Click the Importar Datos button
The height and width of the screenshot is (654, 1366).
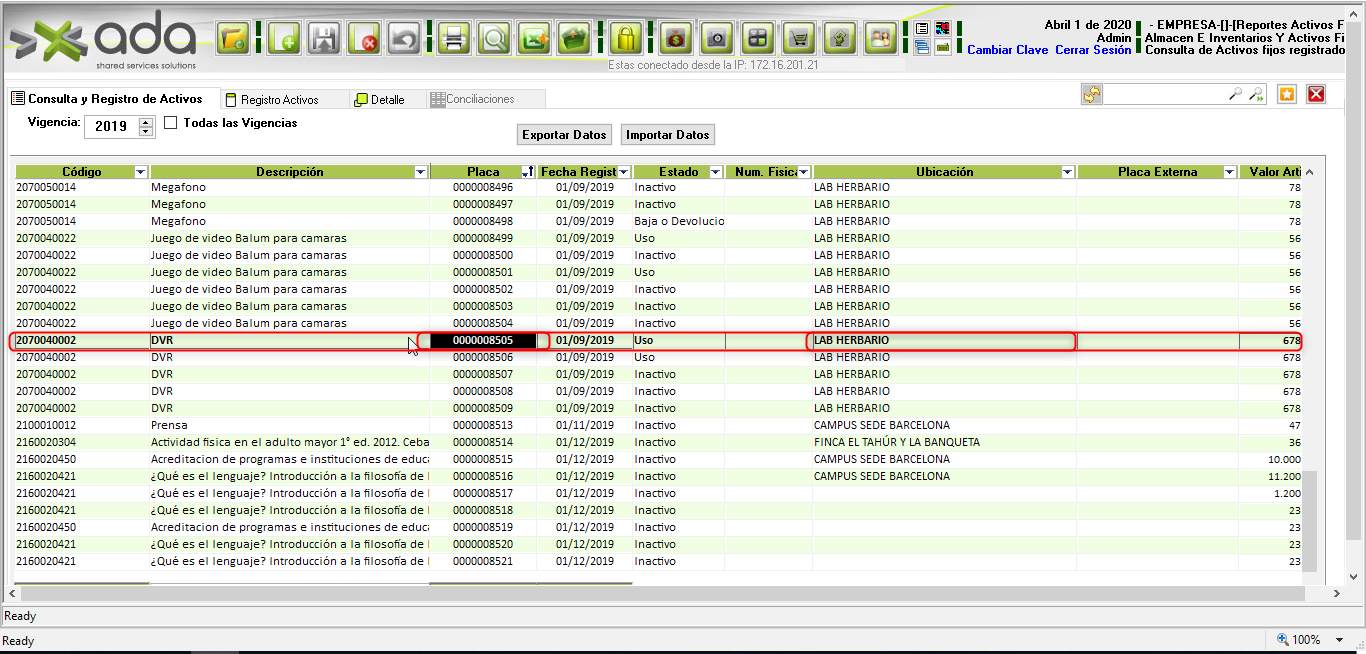click(668, 135)
